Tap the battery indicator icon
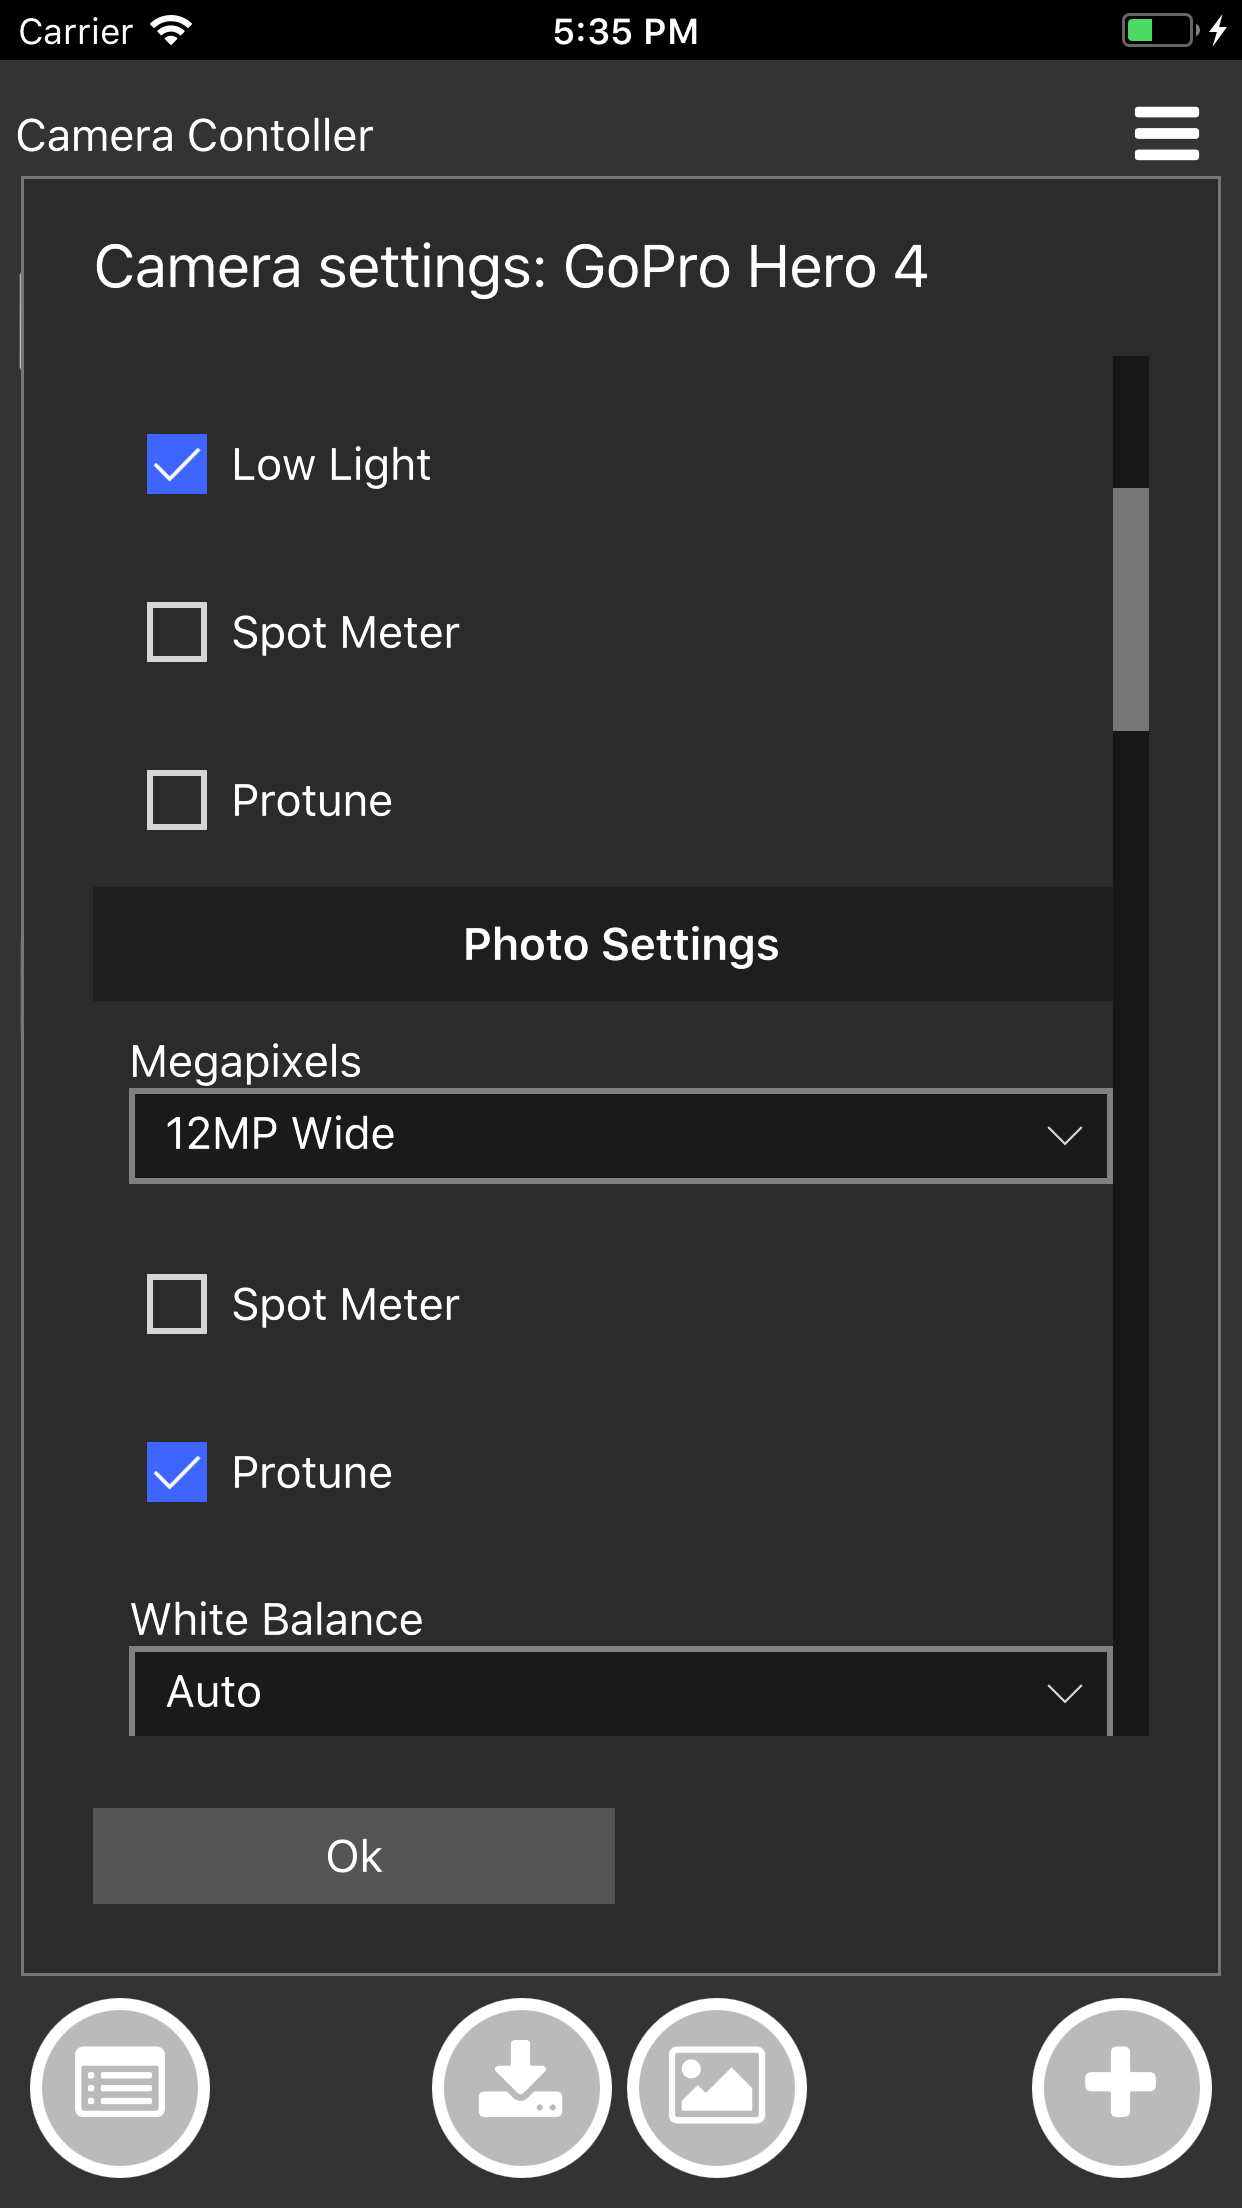 click(1159, 31)
